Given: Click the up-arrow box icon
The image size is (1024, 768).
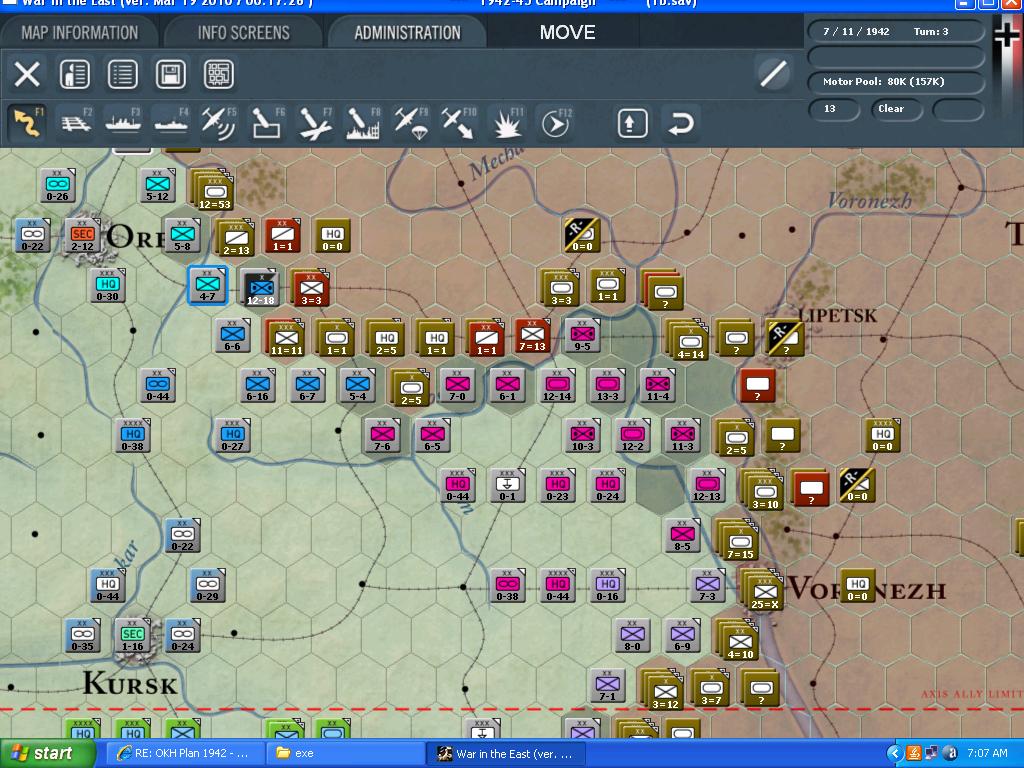Looking at the screenshot, I should point(632,123).
